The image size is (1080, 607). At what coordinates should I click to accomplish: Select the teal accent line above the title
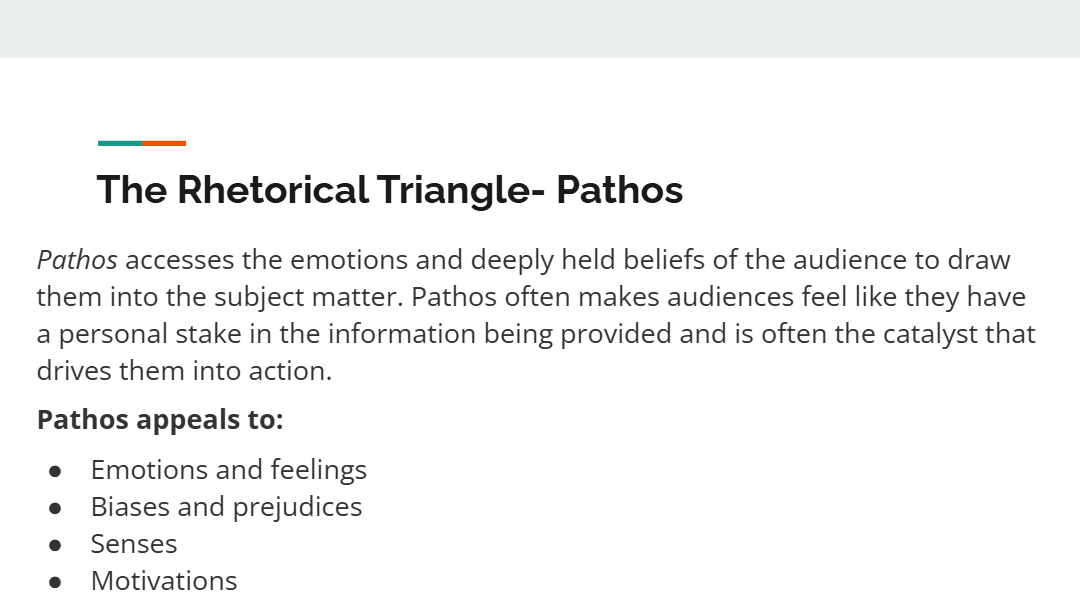(121, 143)
